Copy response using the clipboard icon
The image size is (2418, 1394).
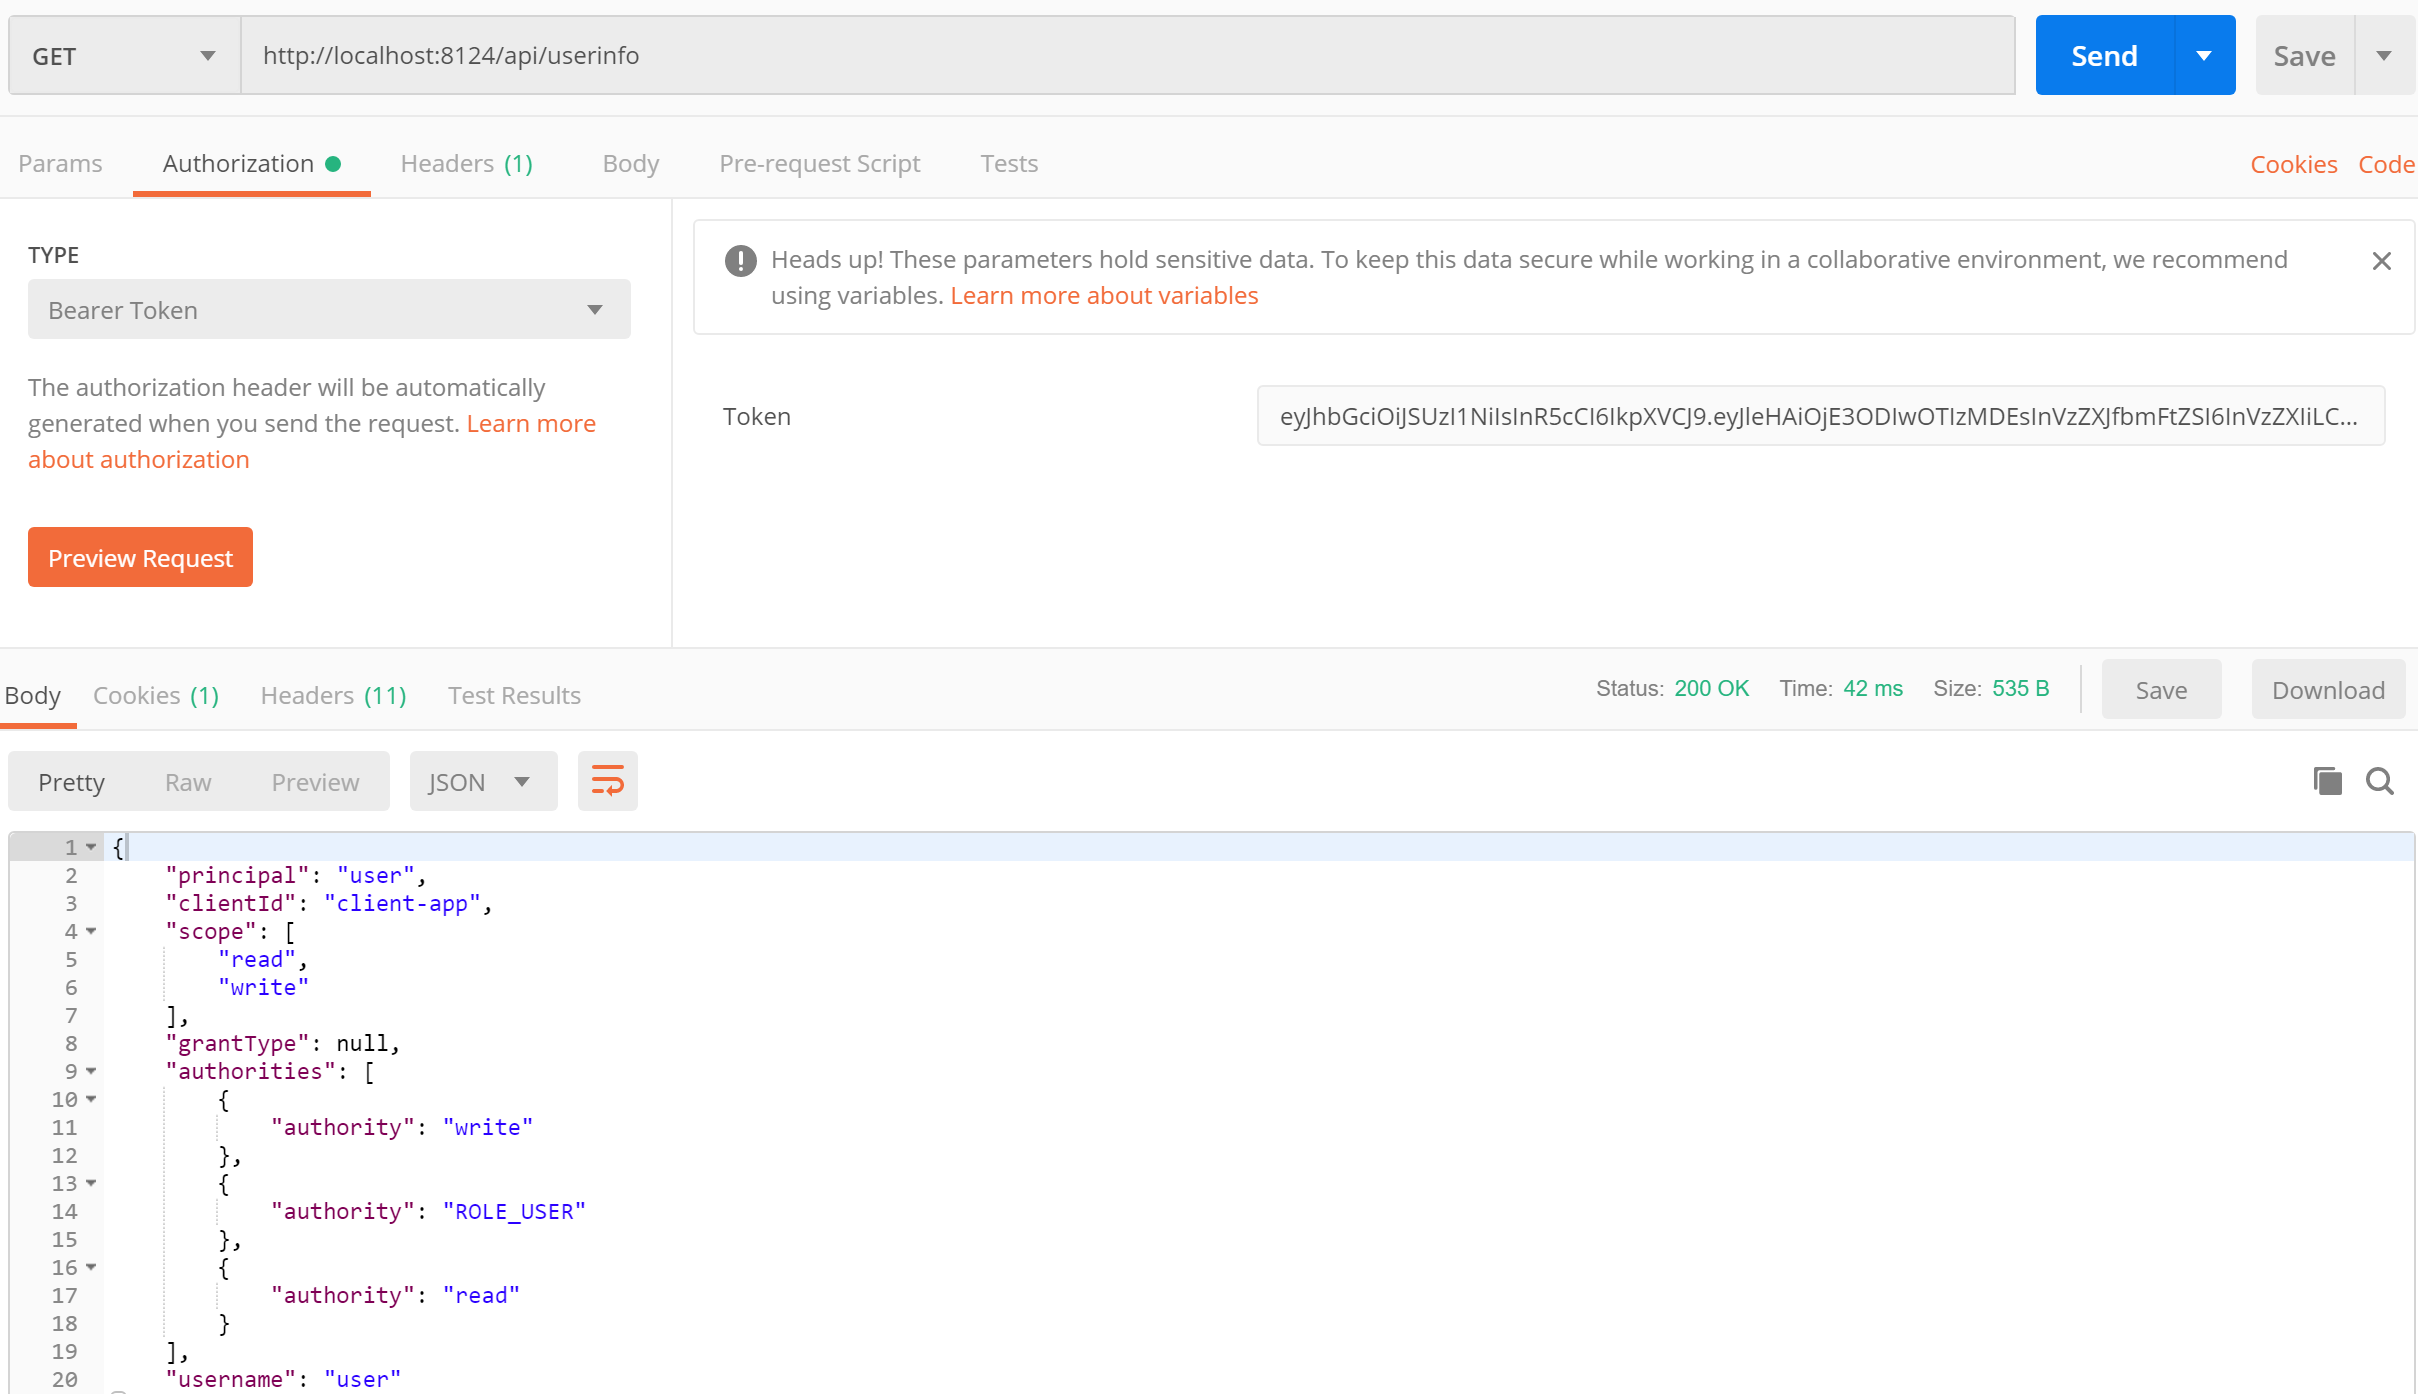pyautogui.click(x=2327, y=781)
